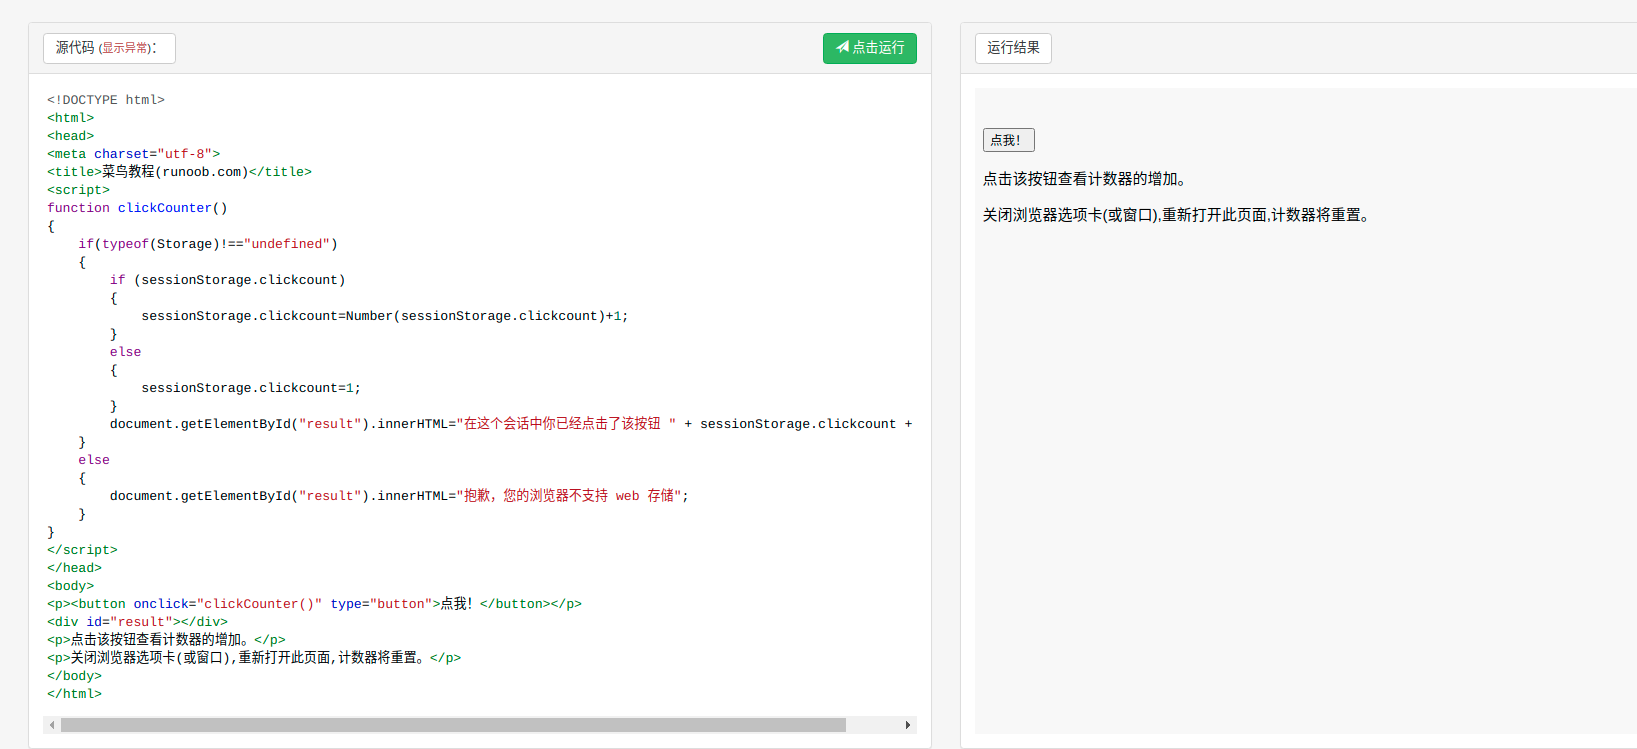Click the if (sessionStorage.clickcount) line
Viewport: 1637px width, 749px height.
[x=227, y=280]
